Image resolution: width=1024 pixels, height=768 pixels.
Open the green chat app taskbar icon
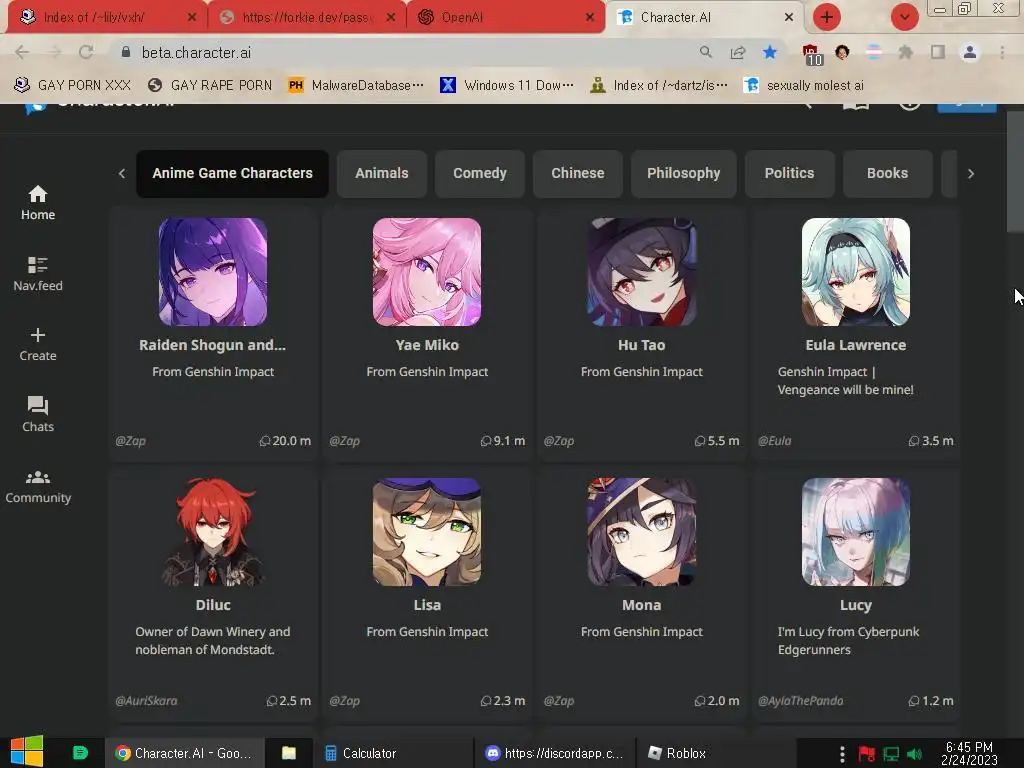pyautogui.click(x=80, y=753)
